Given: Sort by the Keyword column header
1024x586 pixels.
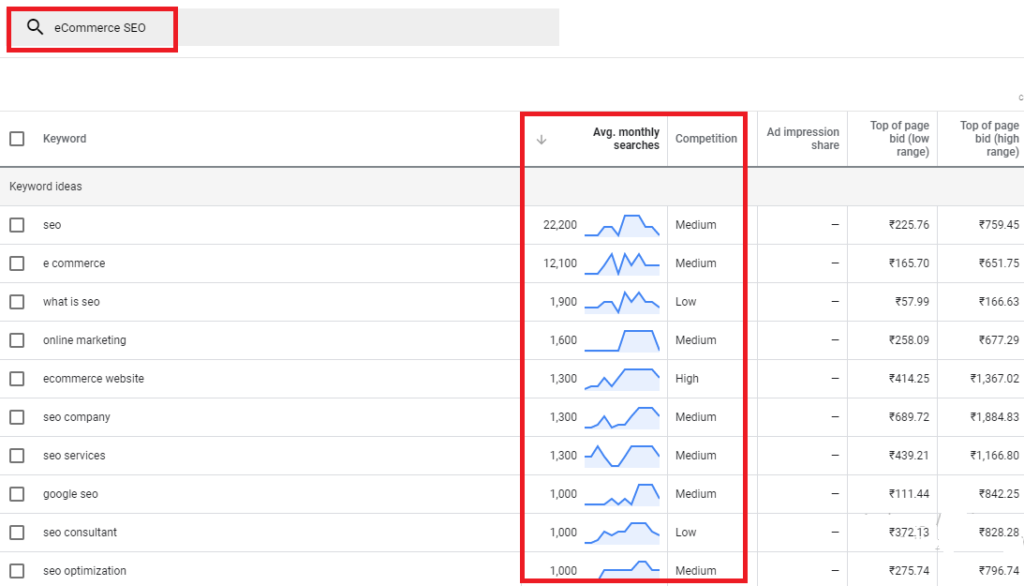Looking at the screenshot, I should (65, 138).
